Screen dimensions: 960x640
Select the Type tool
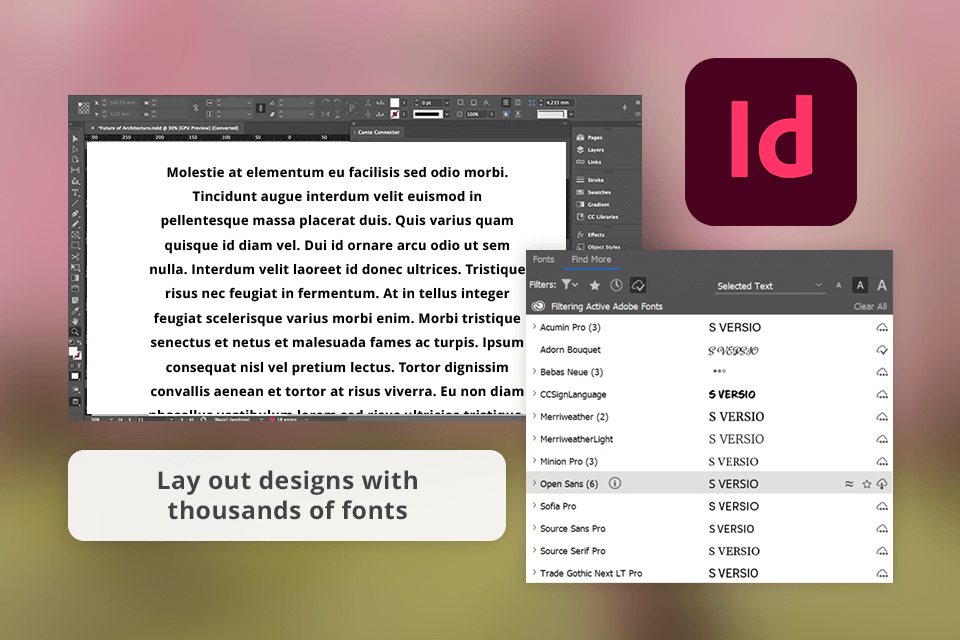click(75, 193)
